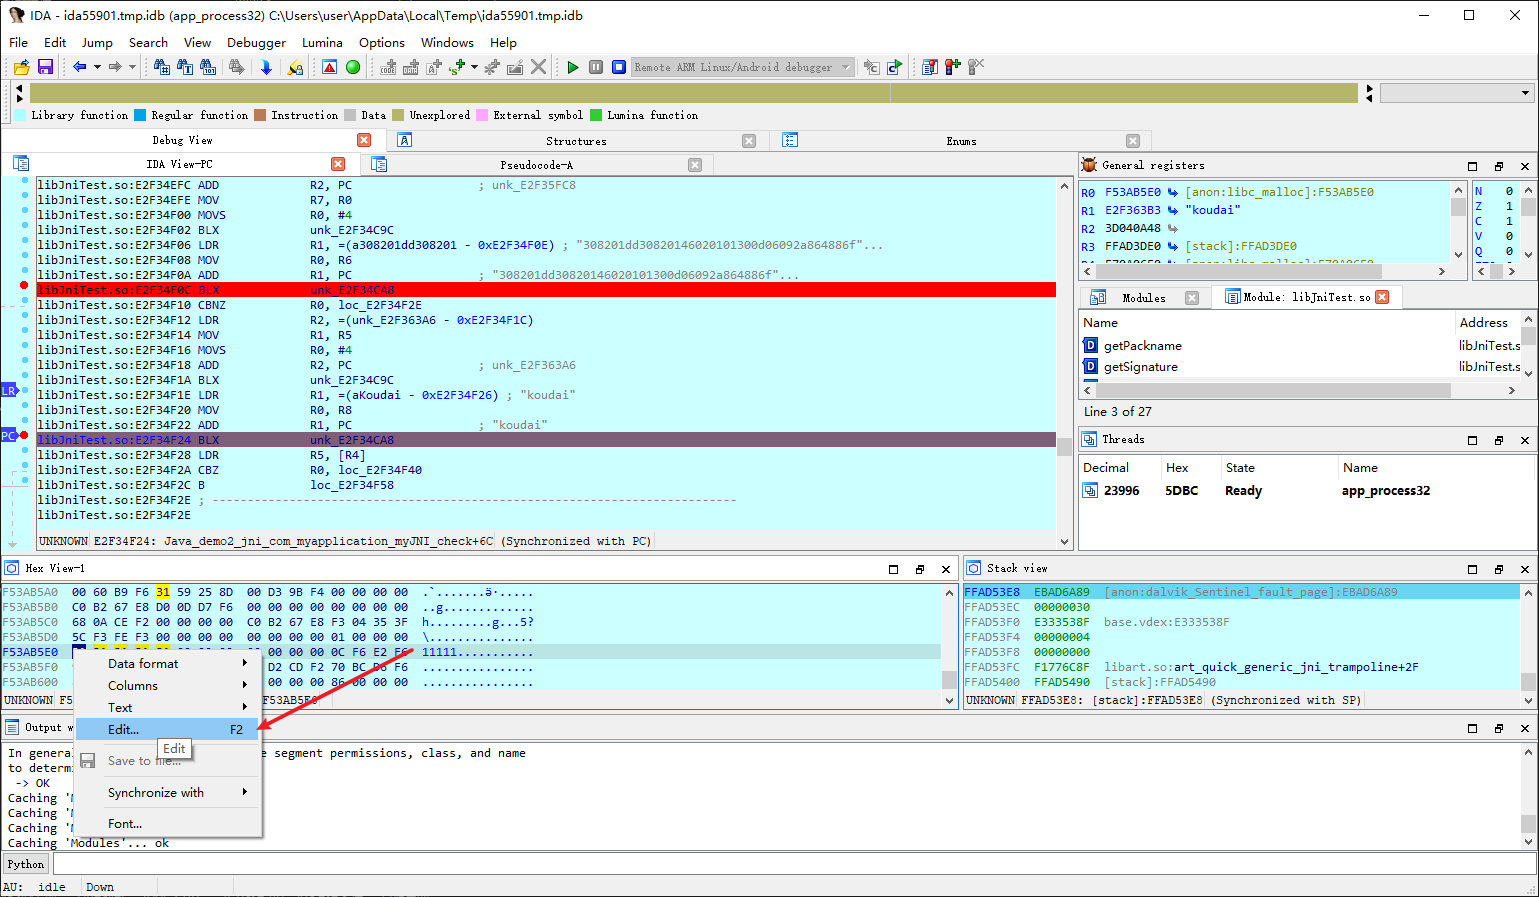Open the dropdown right of the navigation band
Screen dimensions: 1539x897
coord(1457,93)
